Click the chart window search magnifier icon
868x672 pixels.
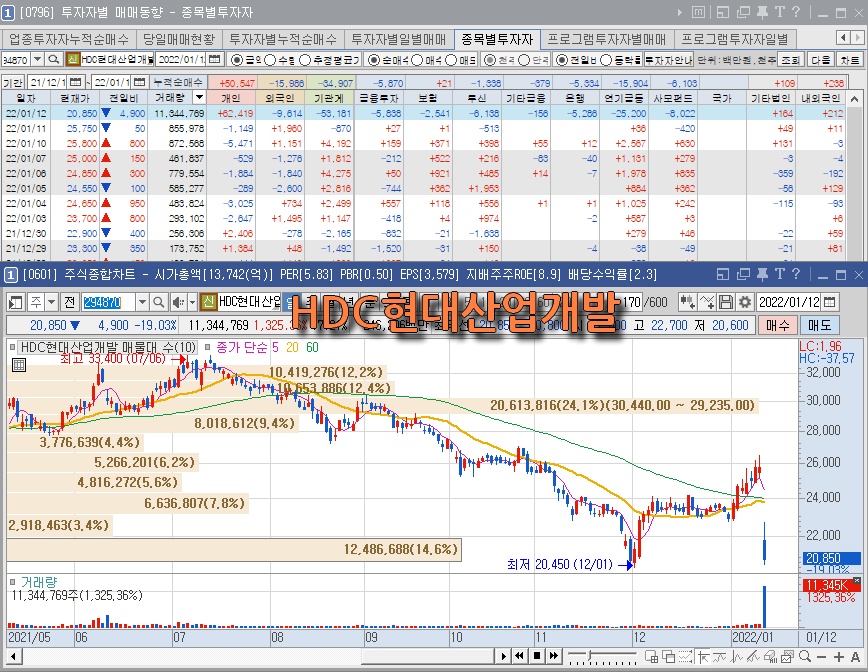point(158,302)
